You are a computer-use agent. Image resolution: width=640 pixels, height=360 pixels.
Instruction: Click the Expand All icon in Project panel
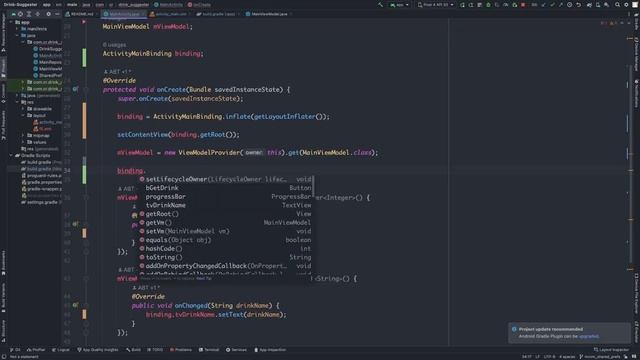[29, 14]
